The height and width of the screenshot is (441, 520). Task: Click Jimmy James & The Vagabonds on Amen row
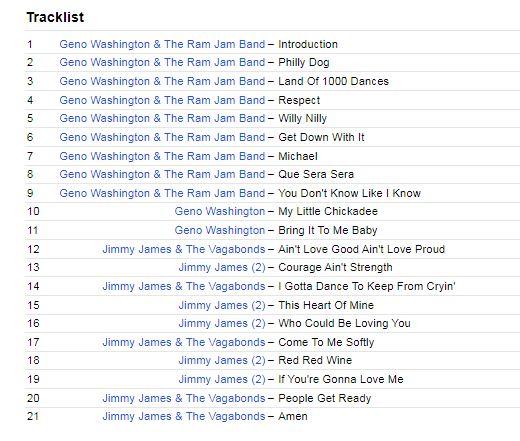pyautogui.click(x=184, y=416)
